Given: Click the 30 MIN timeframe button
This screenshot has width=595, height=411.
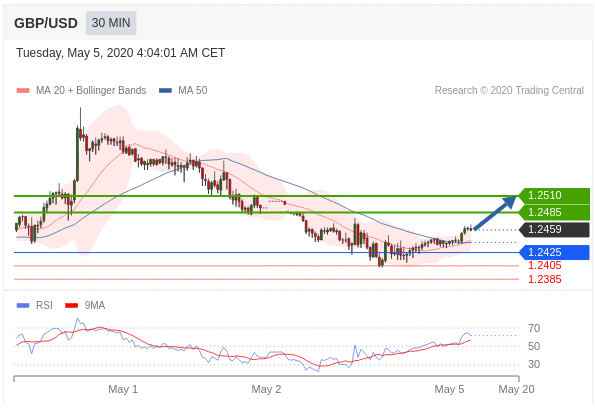Looking at the screenshot, I should pyautogui.click(x=111, y=23).
